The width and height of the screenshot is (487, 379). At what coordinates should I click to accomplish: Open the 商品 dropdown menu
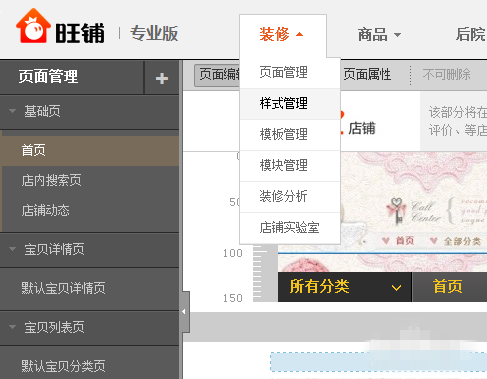[x=379, y=34]
